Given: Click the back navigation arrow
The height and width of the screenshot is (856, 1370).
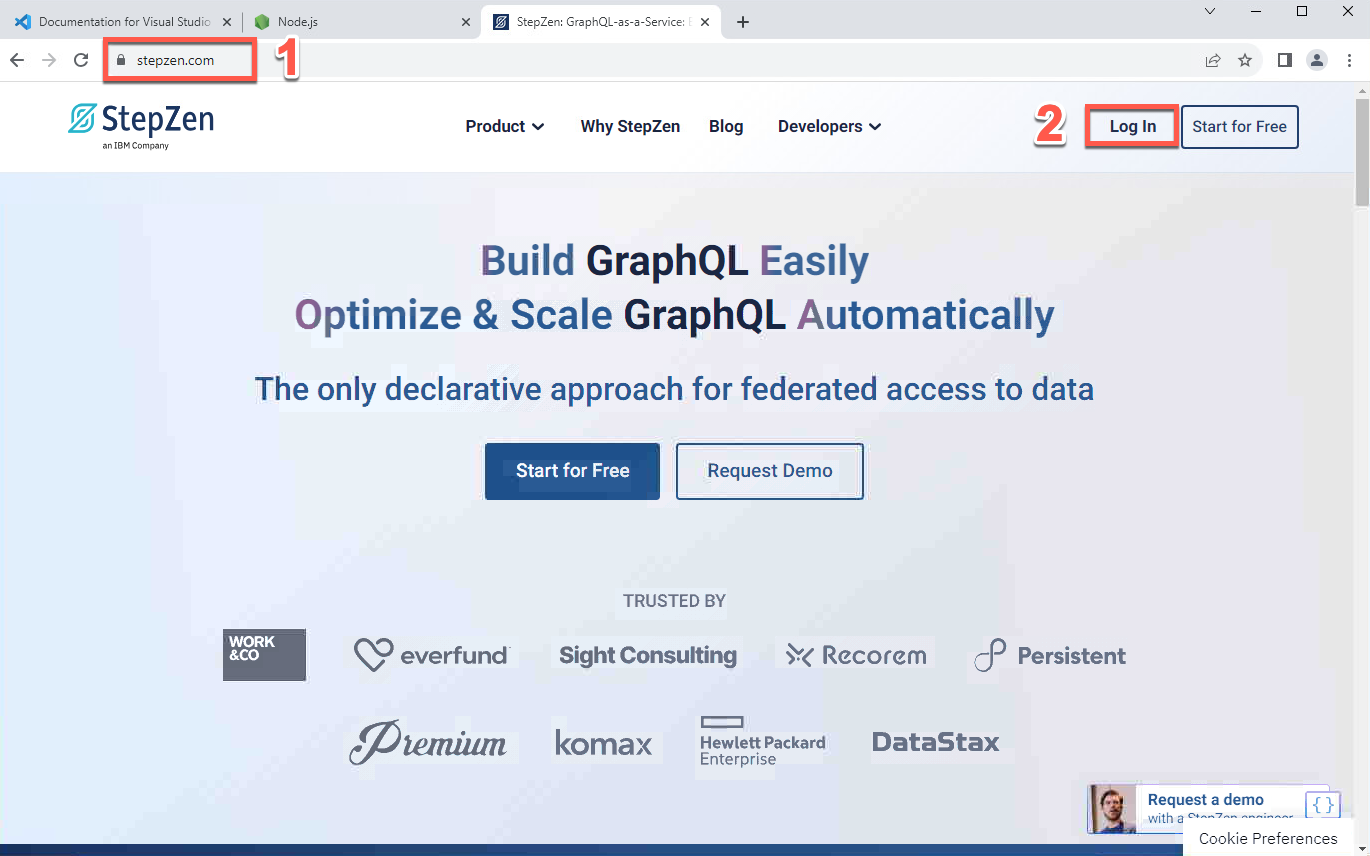Looking at the screenshot, I should 17,60.
